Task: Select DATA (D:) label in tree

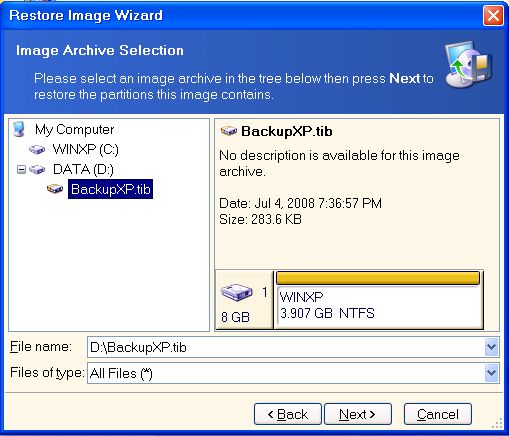Action: point(83,170)
